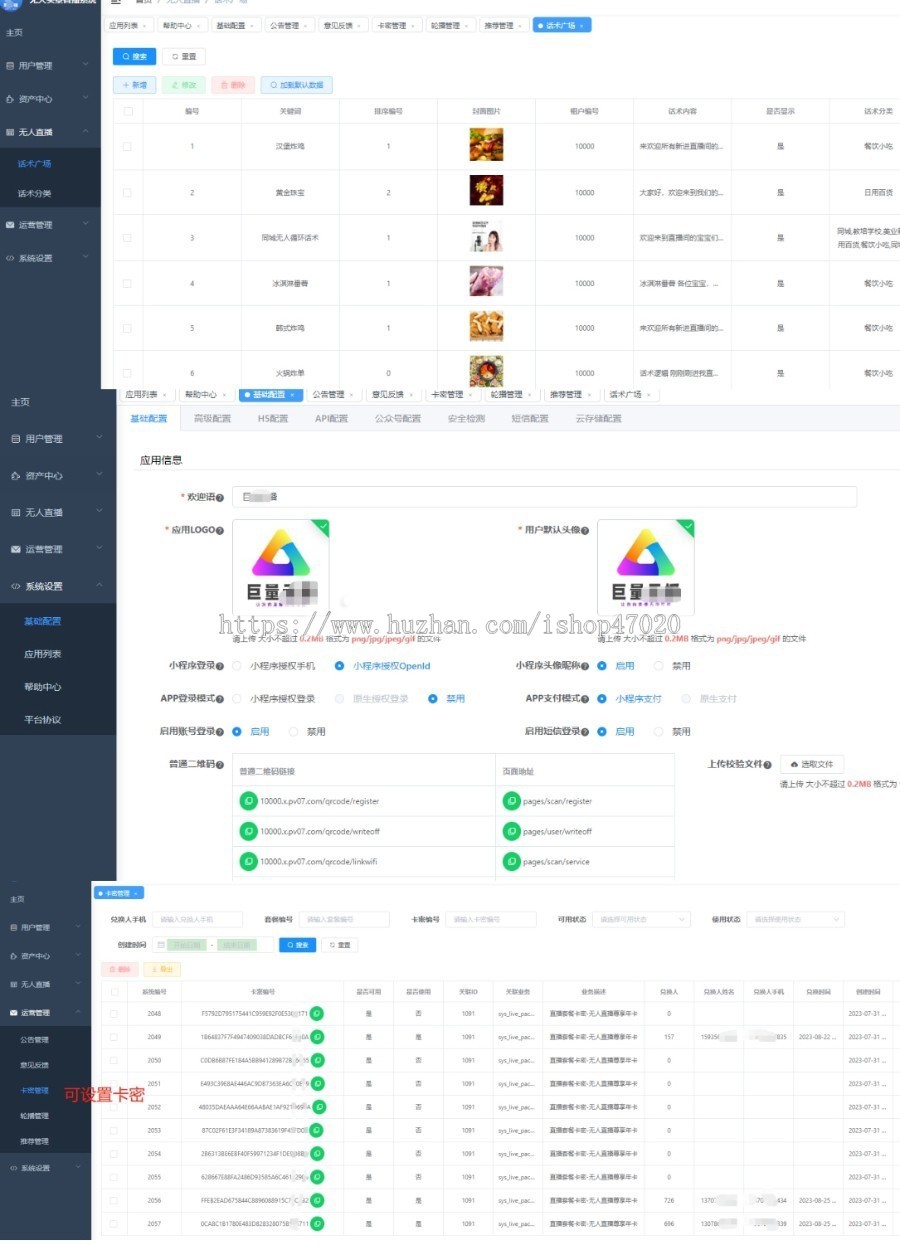Switch to the 高级配置 tab
Viewport: 900px width, 1245px height.
click(212, 419)
